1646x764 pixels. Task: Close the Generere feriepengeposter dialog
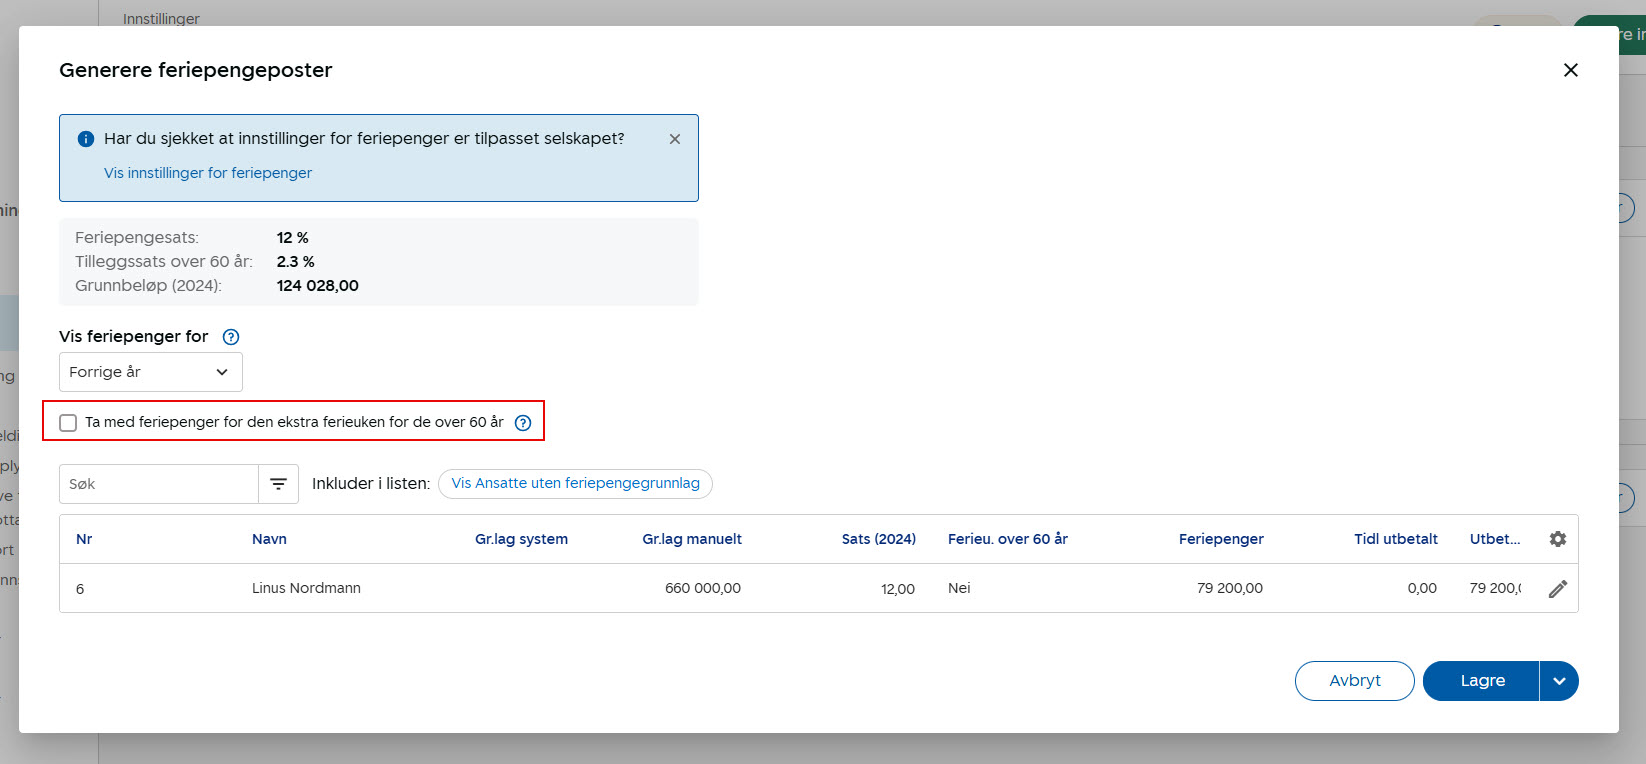(1570, 70)
